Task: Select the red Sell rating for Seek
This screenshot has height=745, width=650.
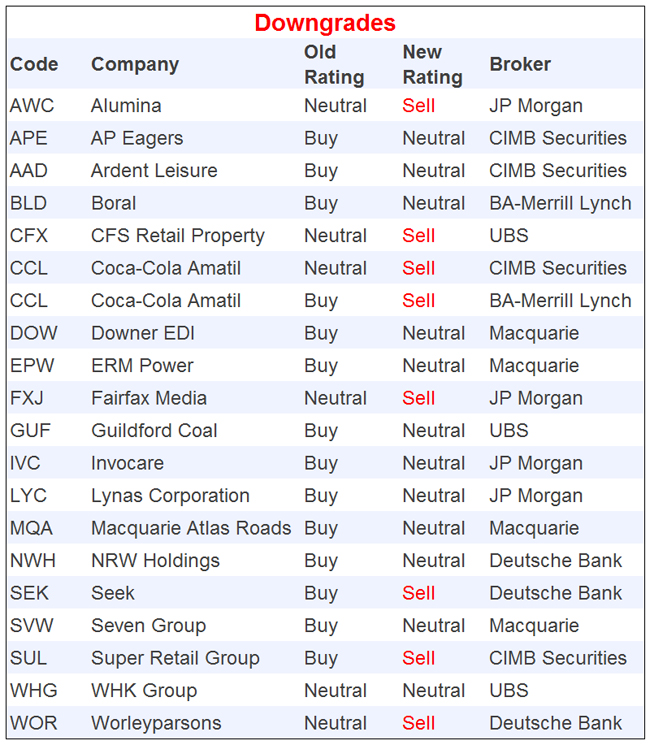Action: click(x=419, y=593)
